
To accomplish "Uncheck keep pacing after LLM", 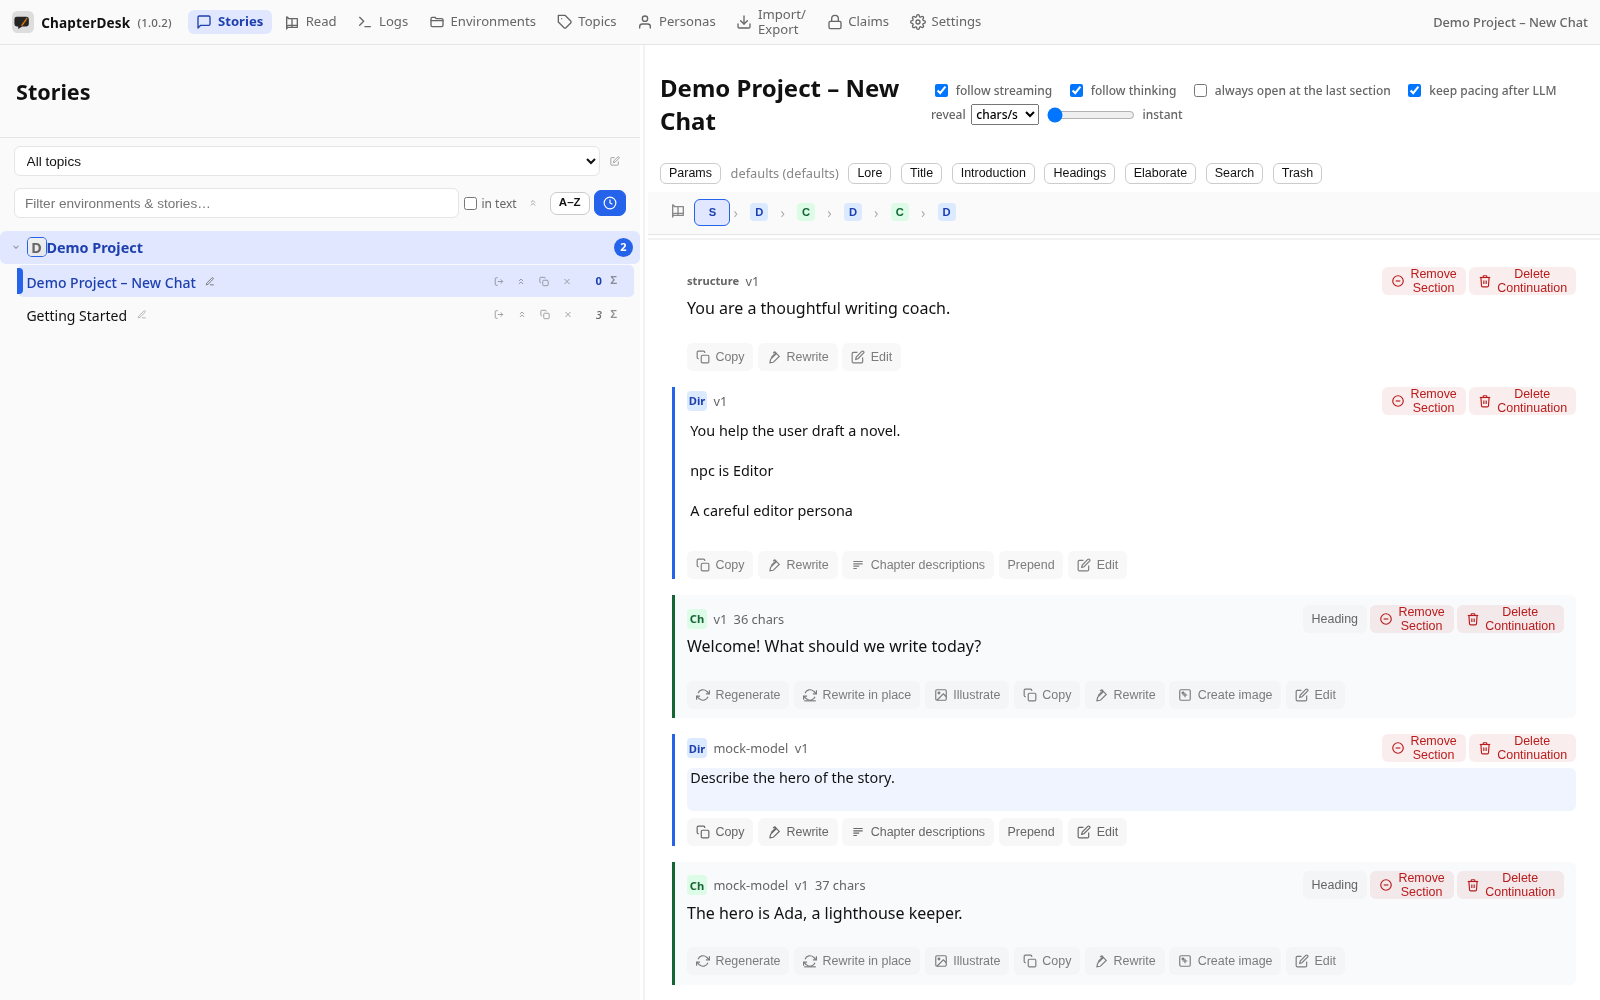I will pos(1414,91).
